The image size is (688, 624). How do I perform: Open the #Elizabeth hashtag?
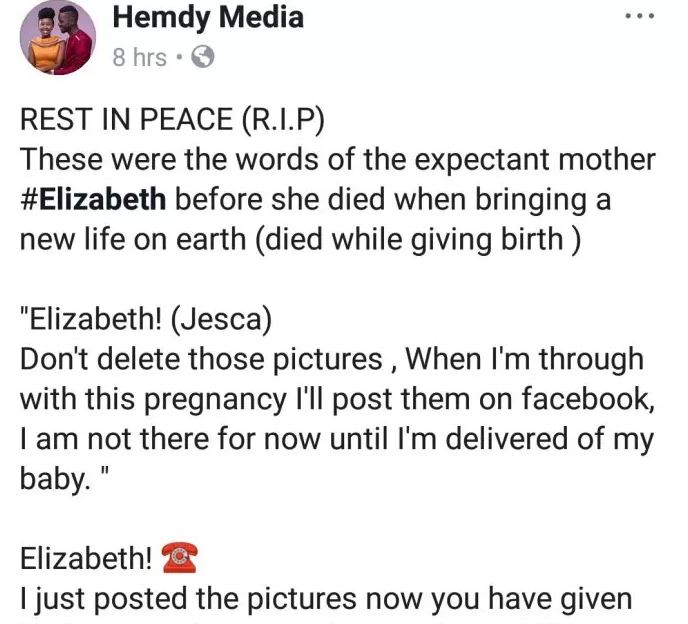(93, 199)
